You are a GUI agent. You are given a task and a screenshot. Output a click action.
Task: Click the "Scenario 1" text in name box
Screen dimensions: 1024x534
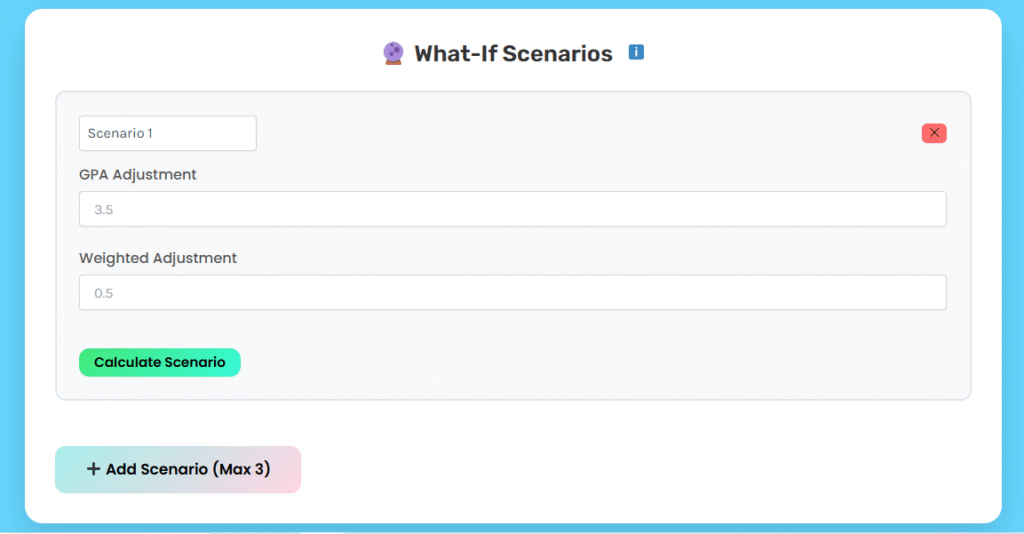120,133
